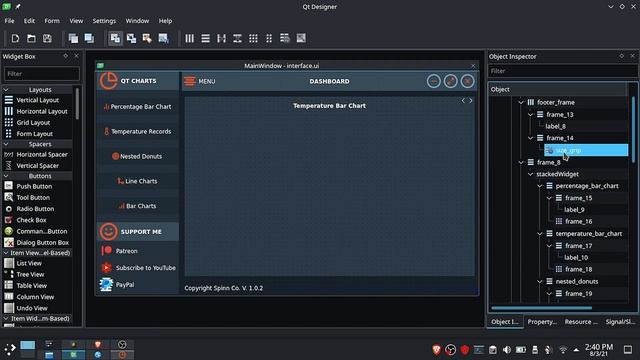Click the QT CHARTS pie logo icon
Screen dimensions: 640x360
click(x=109, y=81)
